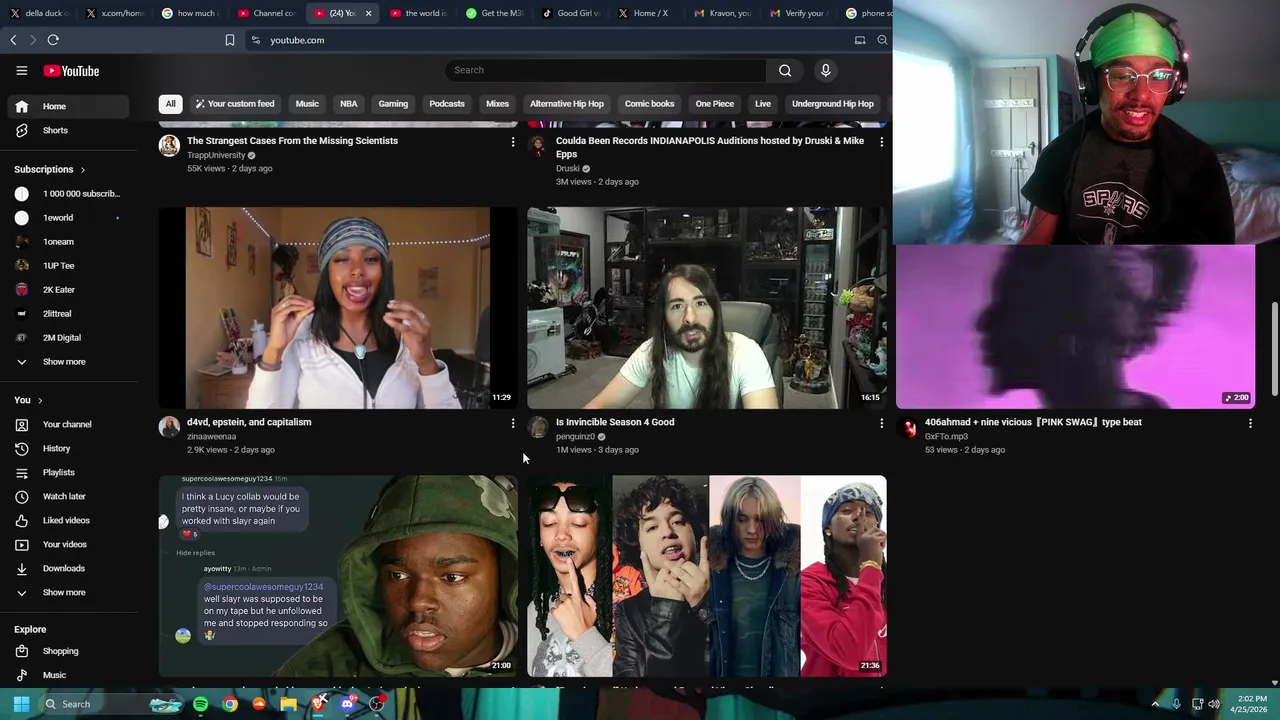Open penguinz0 channel avatar
The width and height of the screenshot is (1280, 720).
tap(538, 428)
